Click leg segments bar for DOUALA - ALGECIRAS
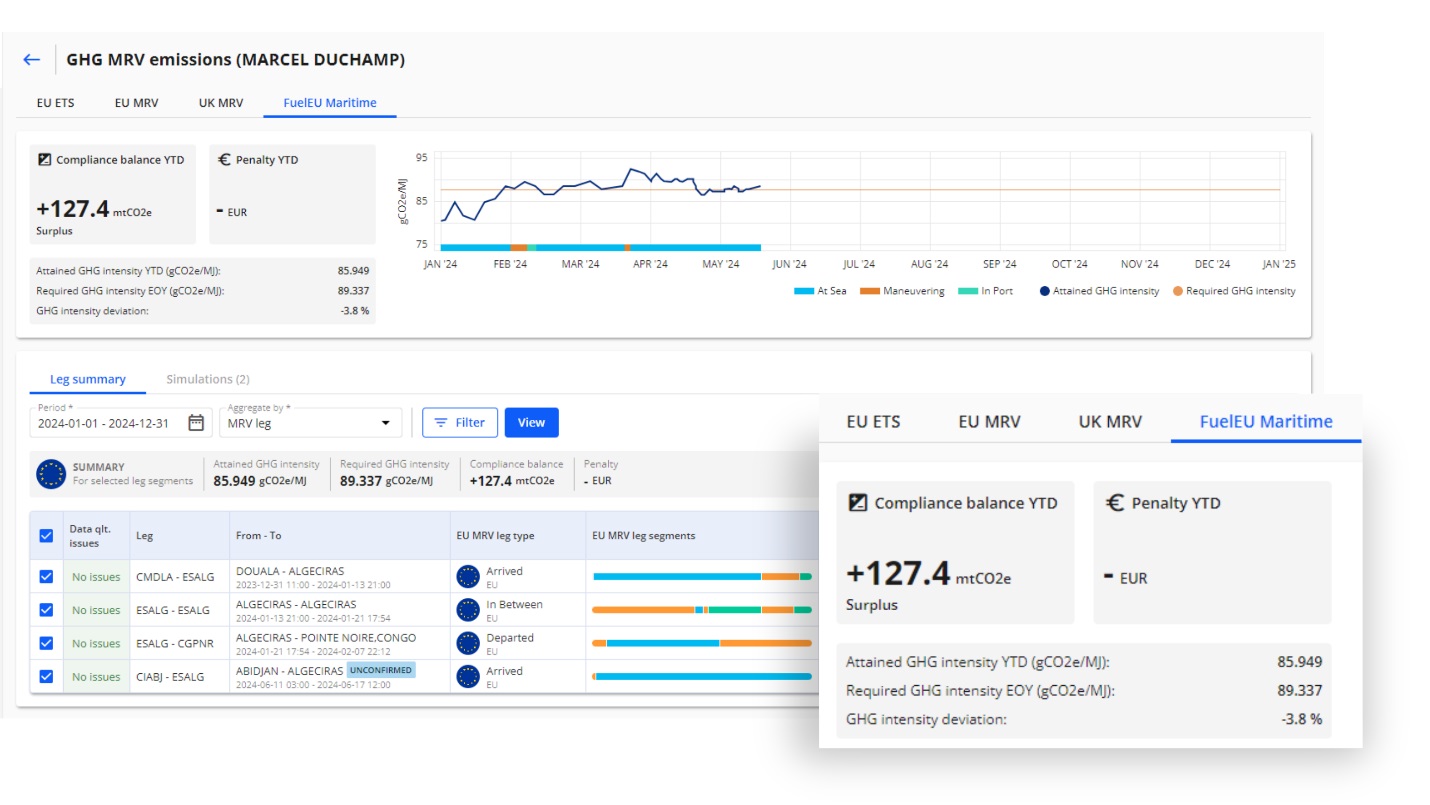 (702, 577)
